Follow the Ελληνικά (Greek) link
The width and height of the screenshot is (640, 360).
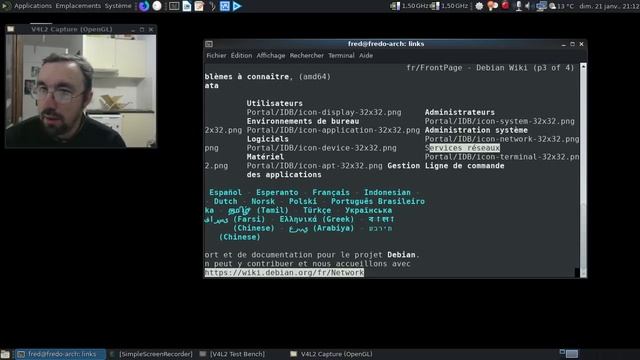pyautogui.click(x=317, y=219)
